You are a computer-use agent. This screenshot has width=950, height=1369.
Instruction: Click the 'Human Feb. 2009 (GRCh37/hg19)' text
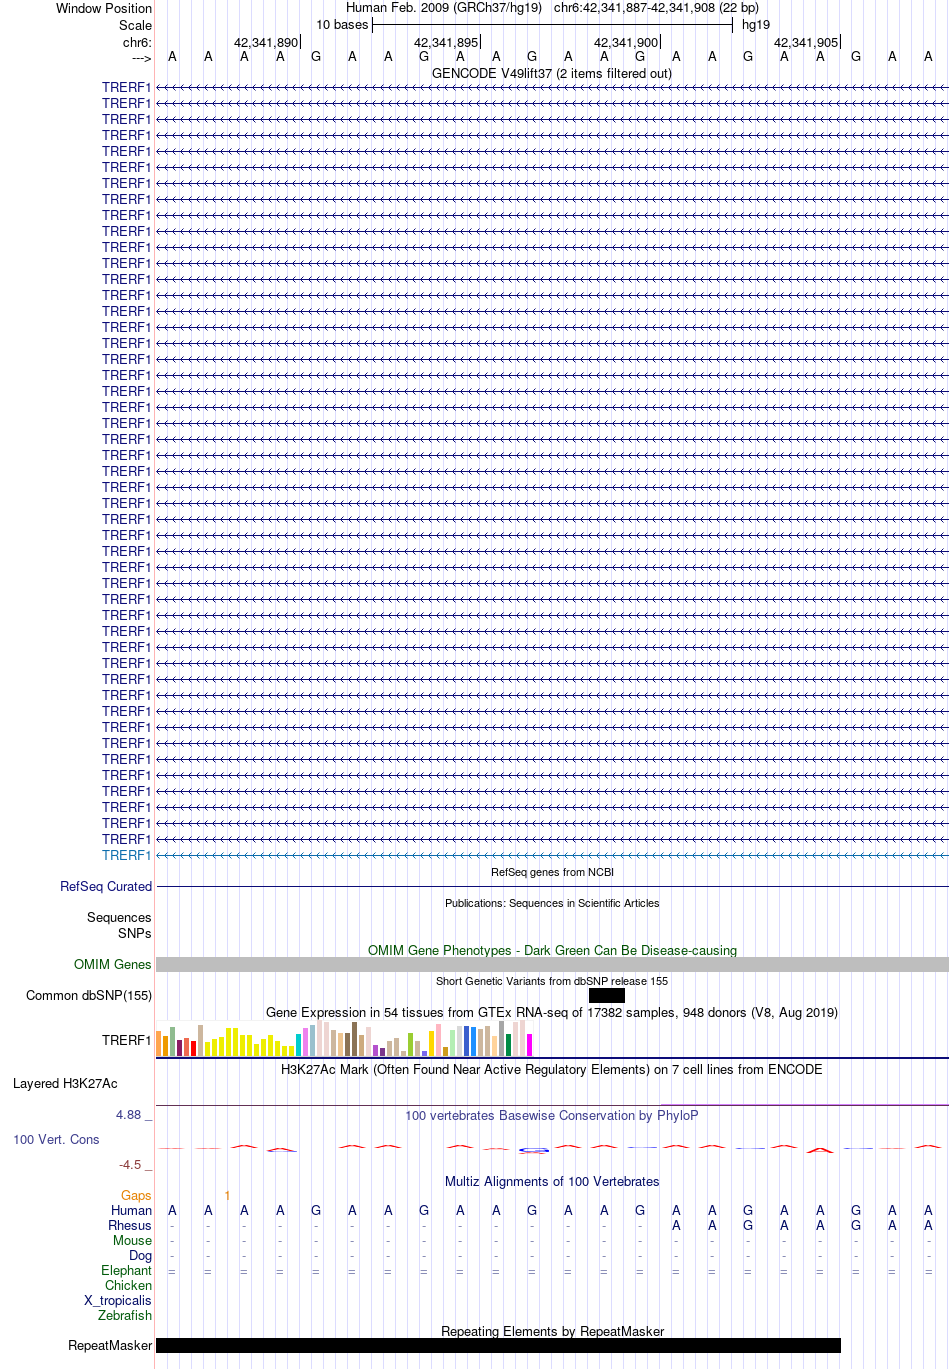[x=444, y=7]
